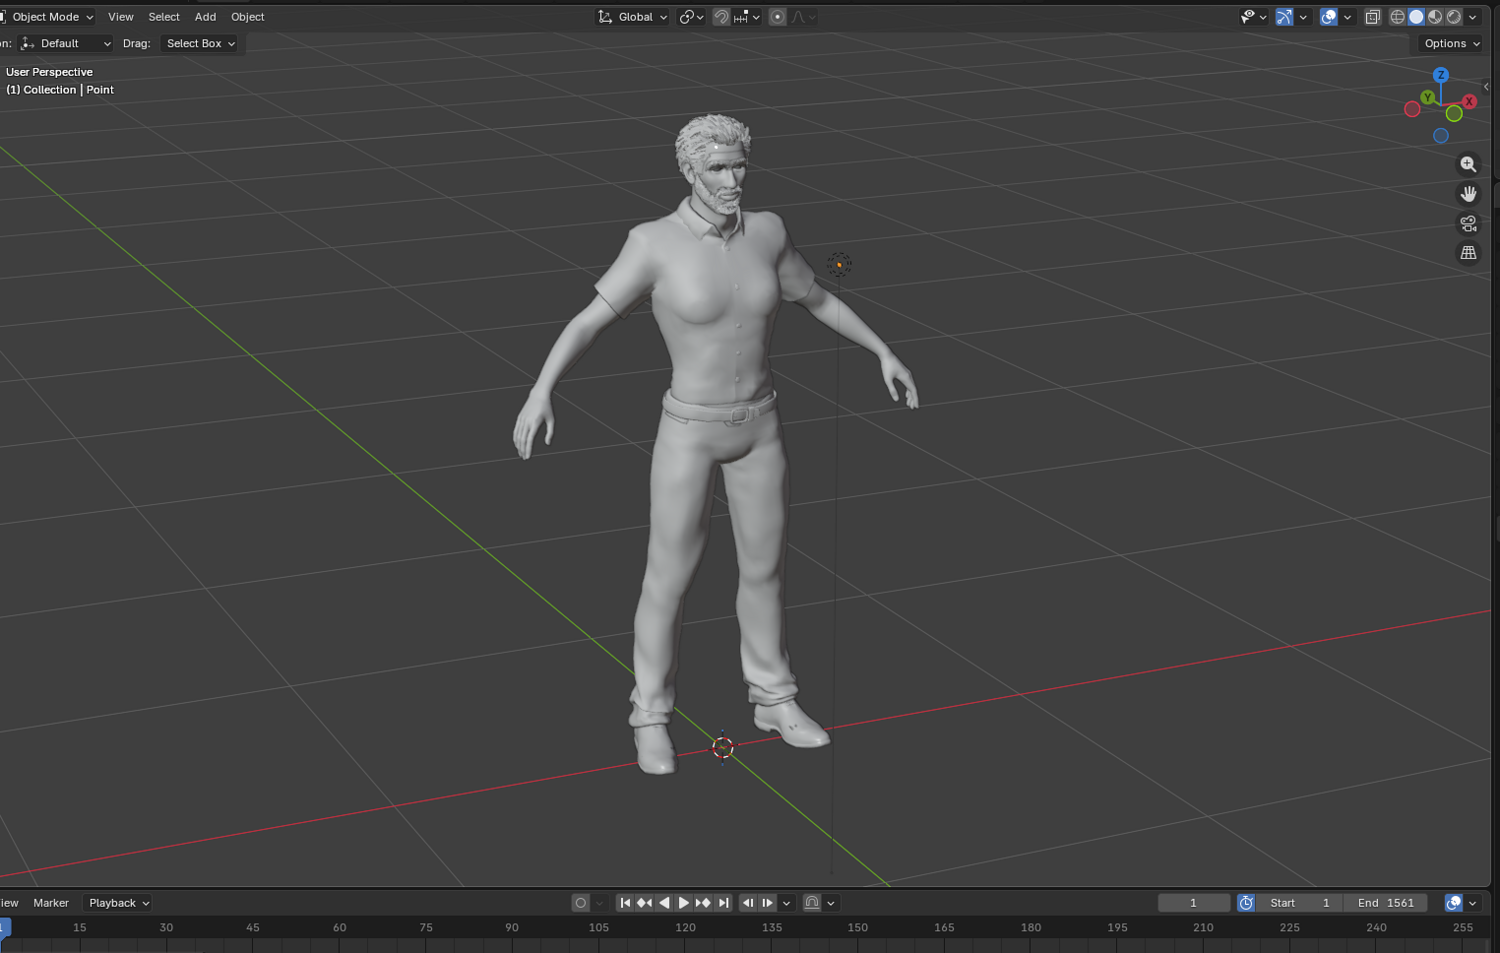1500x953 pixels.
Task: Open the Global transform orientation dropdown
Action: pos(633,17)
